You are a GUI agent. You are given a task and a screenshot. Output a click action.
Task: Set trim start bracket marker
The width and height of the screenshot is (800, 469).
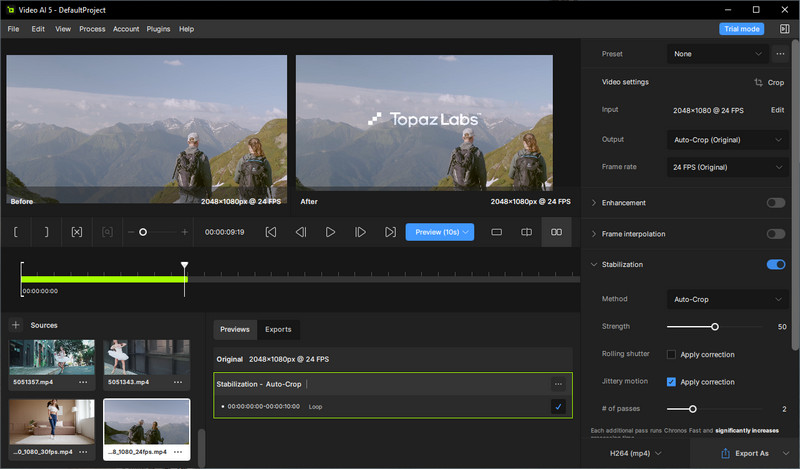pyautogui.click(x=16, y=232)
